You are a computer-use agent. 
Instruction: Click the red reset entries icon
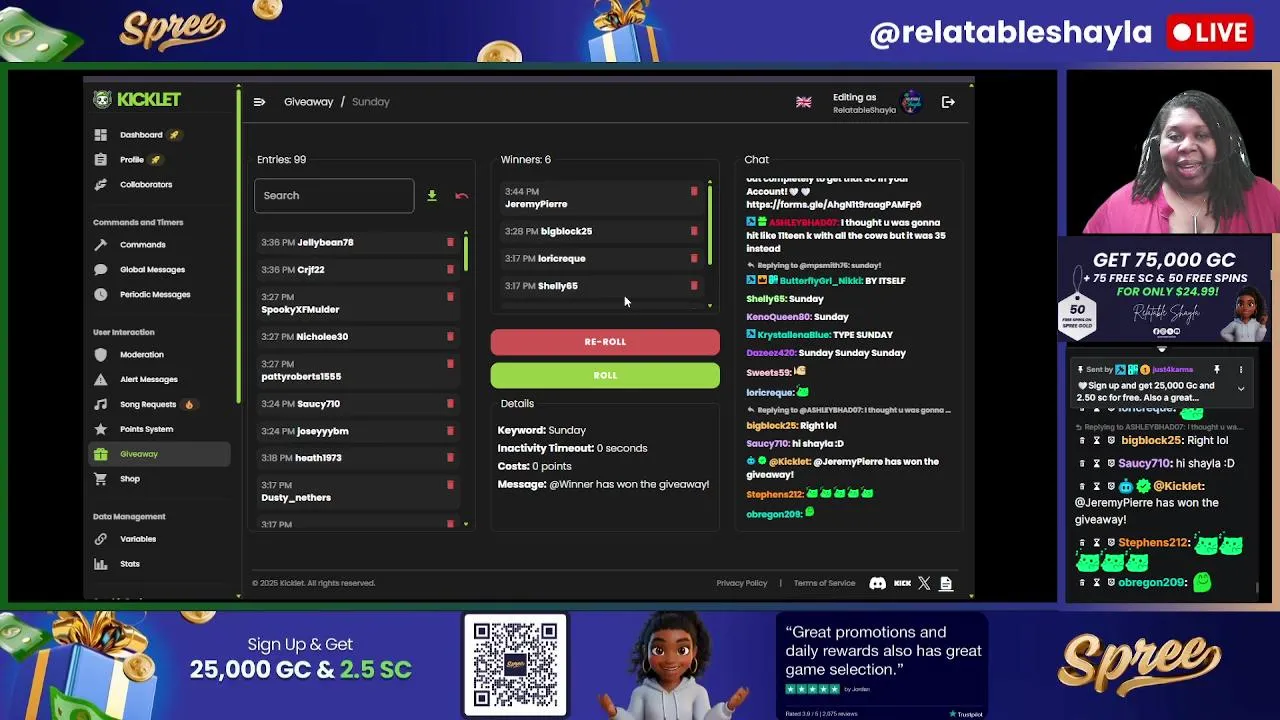click(461, 196)
